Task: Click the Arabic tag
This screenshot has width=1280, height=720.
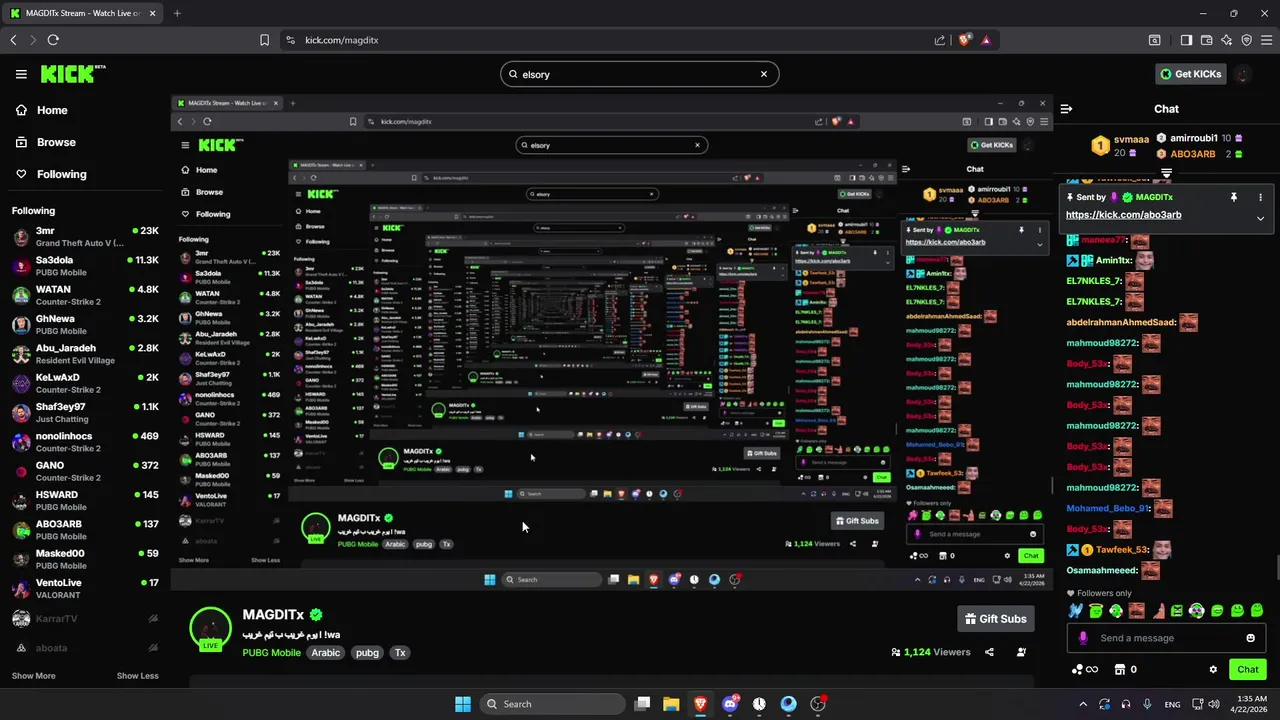Action: click(x=326, y=653)
